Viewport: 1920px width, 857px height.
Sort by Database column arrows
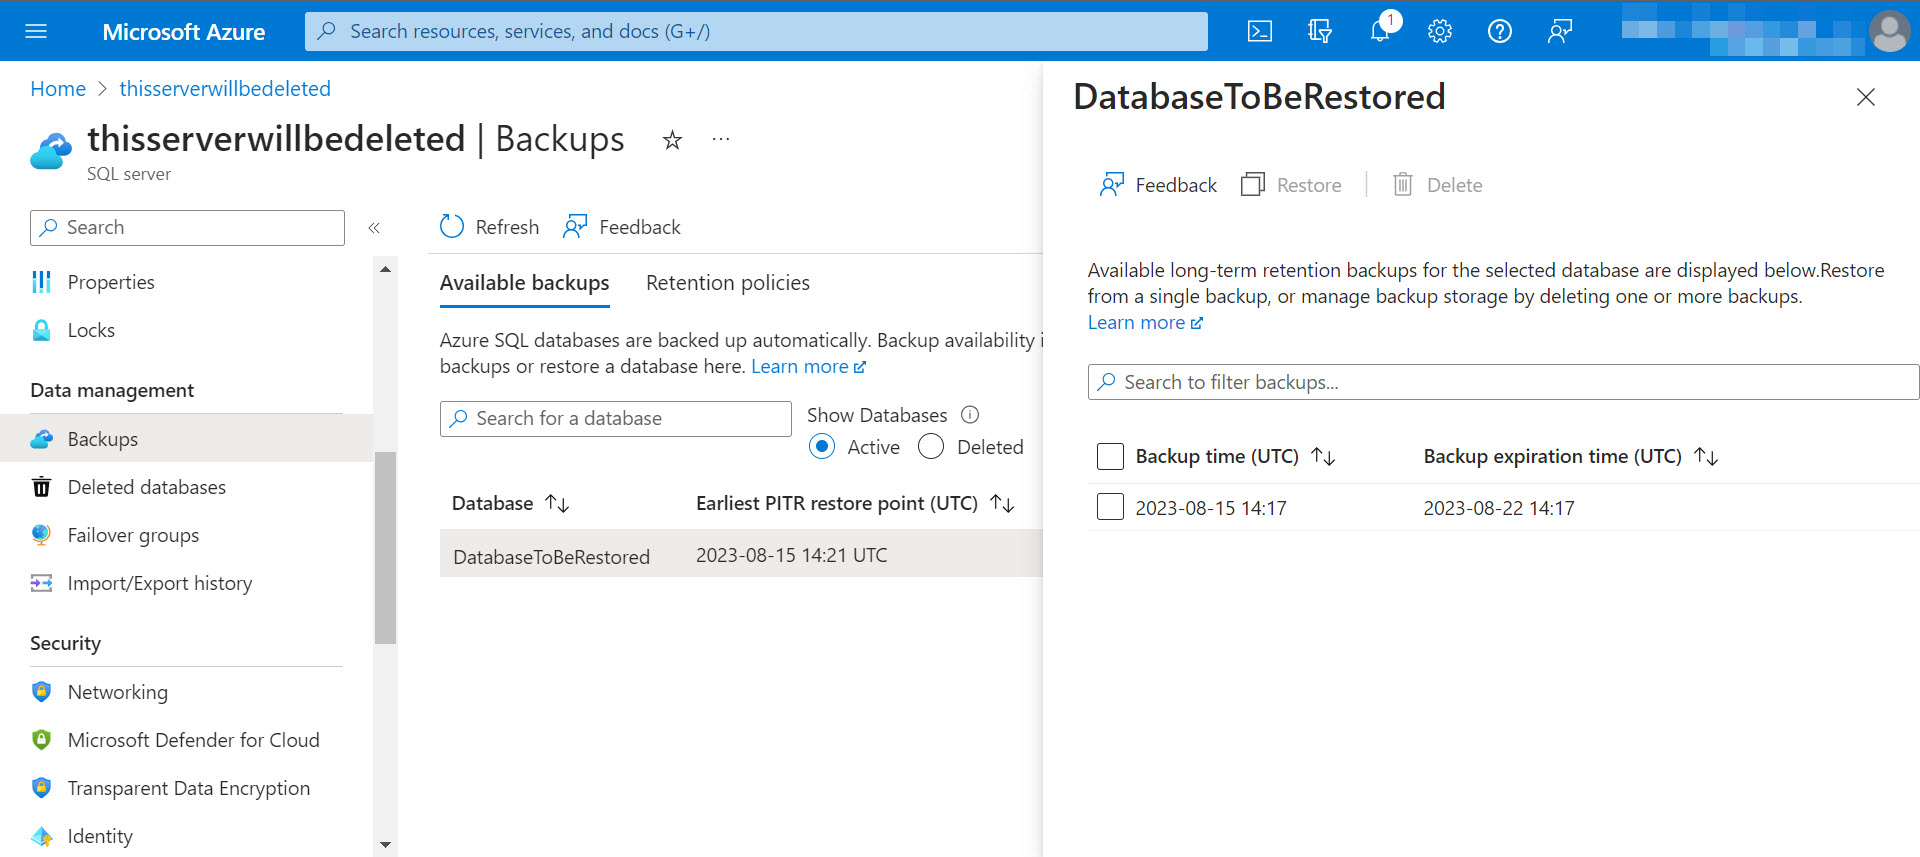point(557,504)
